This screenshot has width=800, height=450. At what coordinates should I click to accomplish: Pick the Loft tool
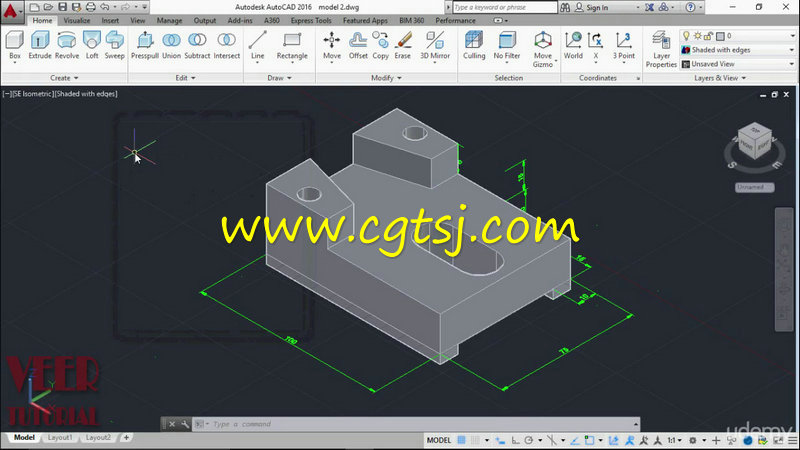(x=92, y=45)
